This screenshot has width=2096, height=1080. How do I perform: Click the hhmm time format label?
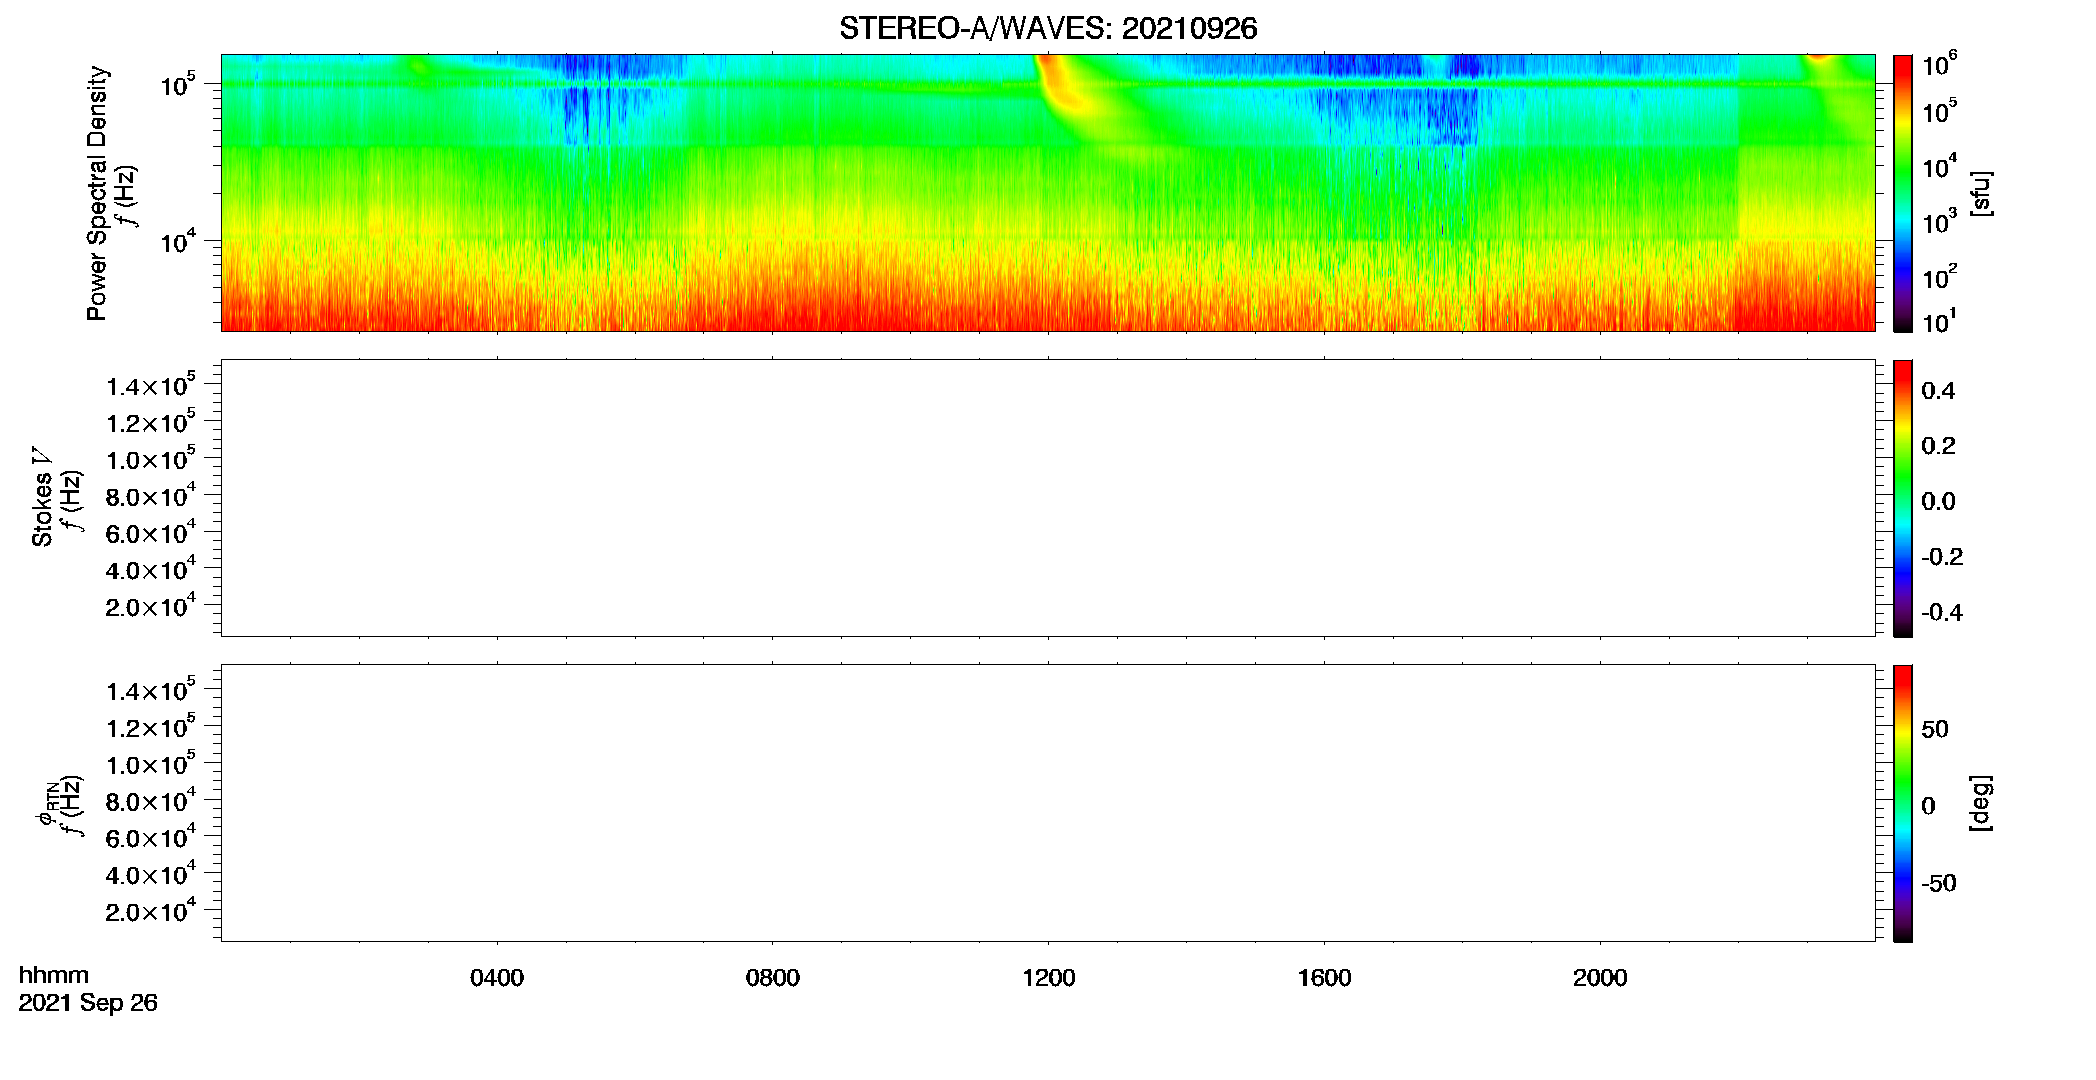[54, 975]
